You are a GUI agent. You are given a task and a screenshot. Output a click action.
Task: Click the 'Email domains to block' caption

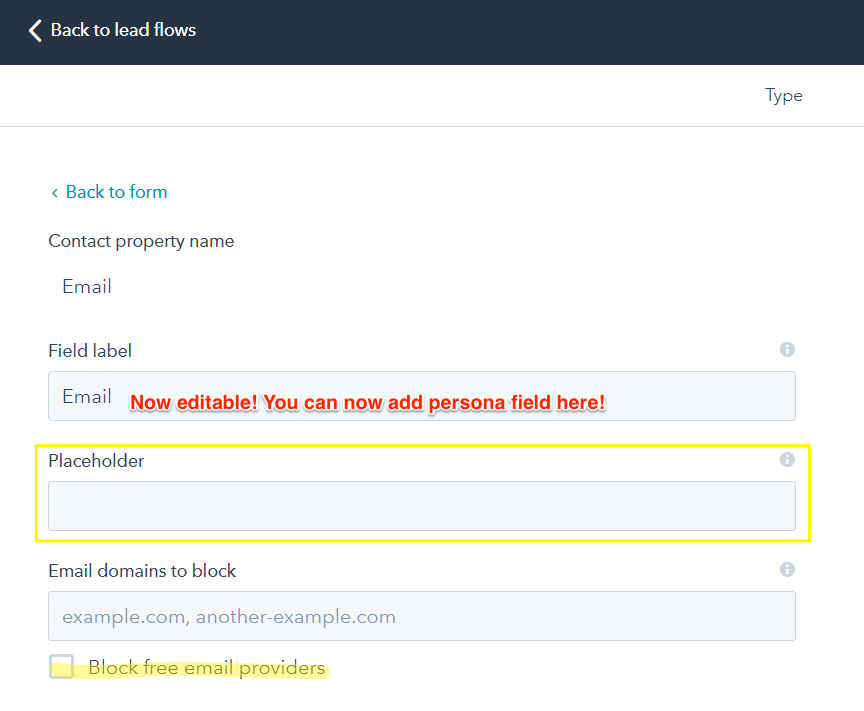(x=142, y=571)
